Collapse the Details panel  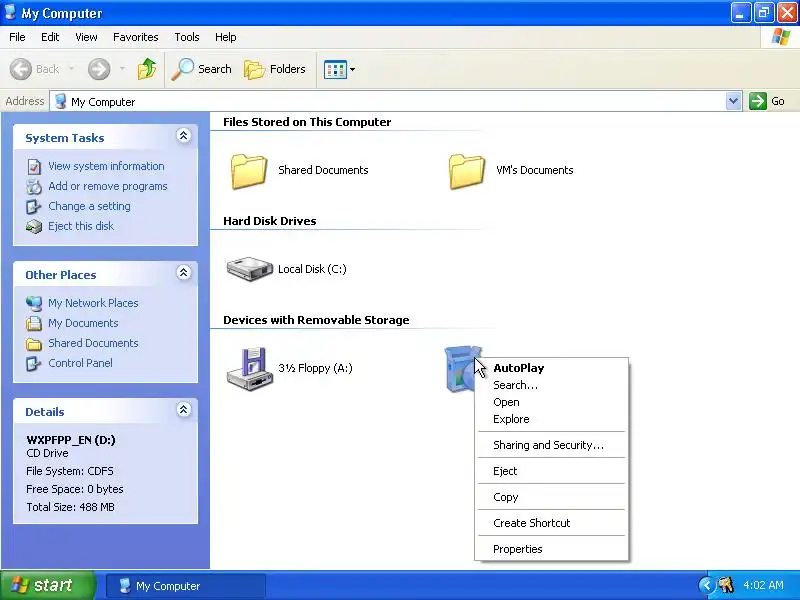pyautogui.click(x=184, y=410)
